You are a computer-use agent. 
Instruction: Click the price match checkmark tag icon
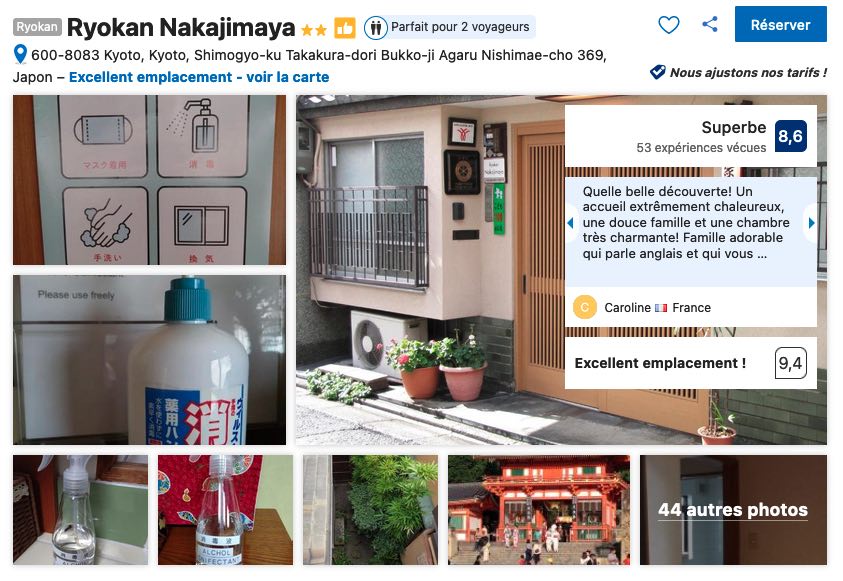658,72
